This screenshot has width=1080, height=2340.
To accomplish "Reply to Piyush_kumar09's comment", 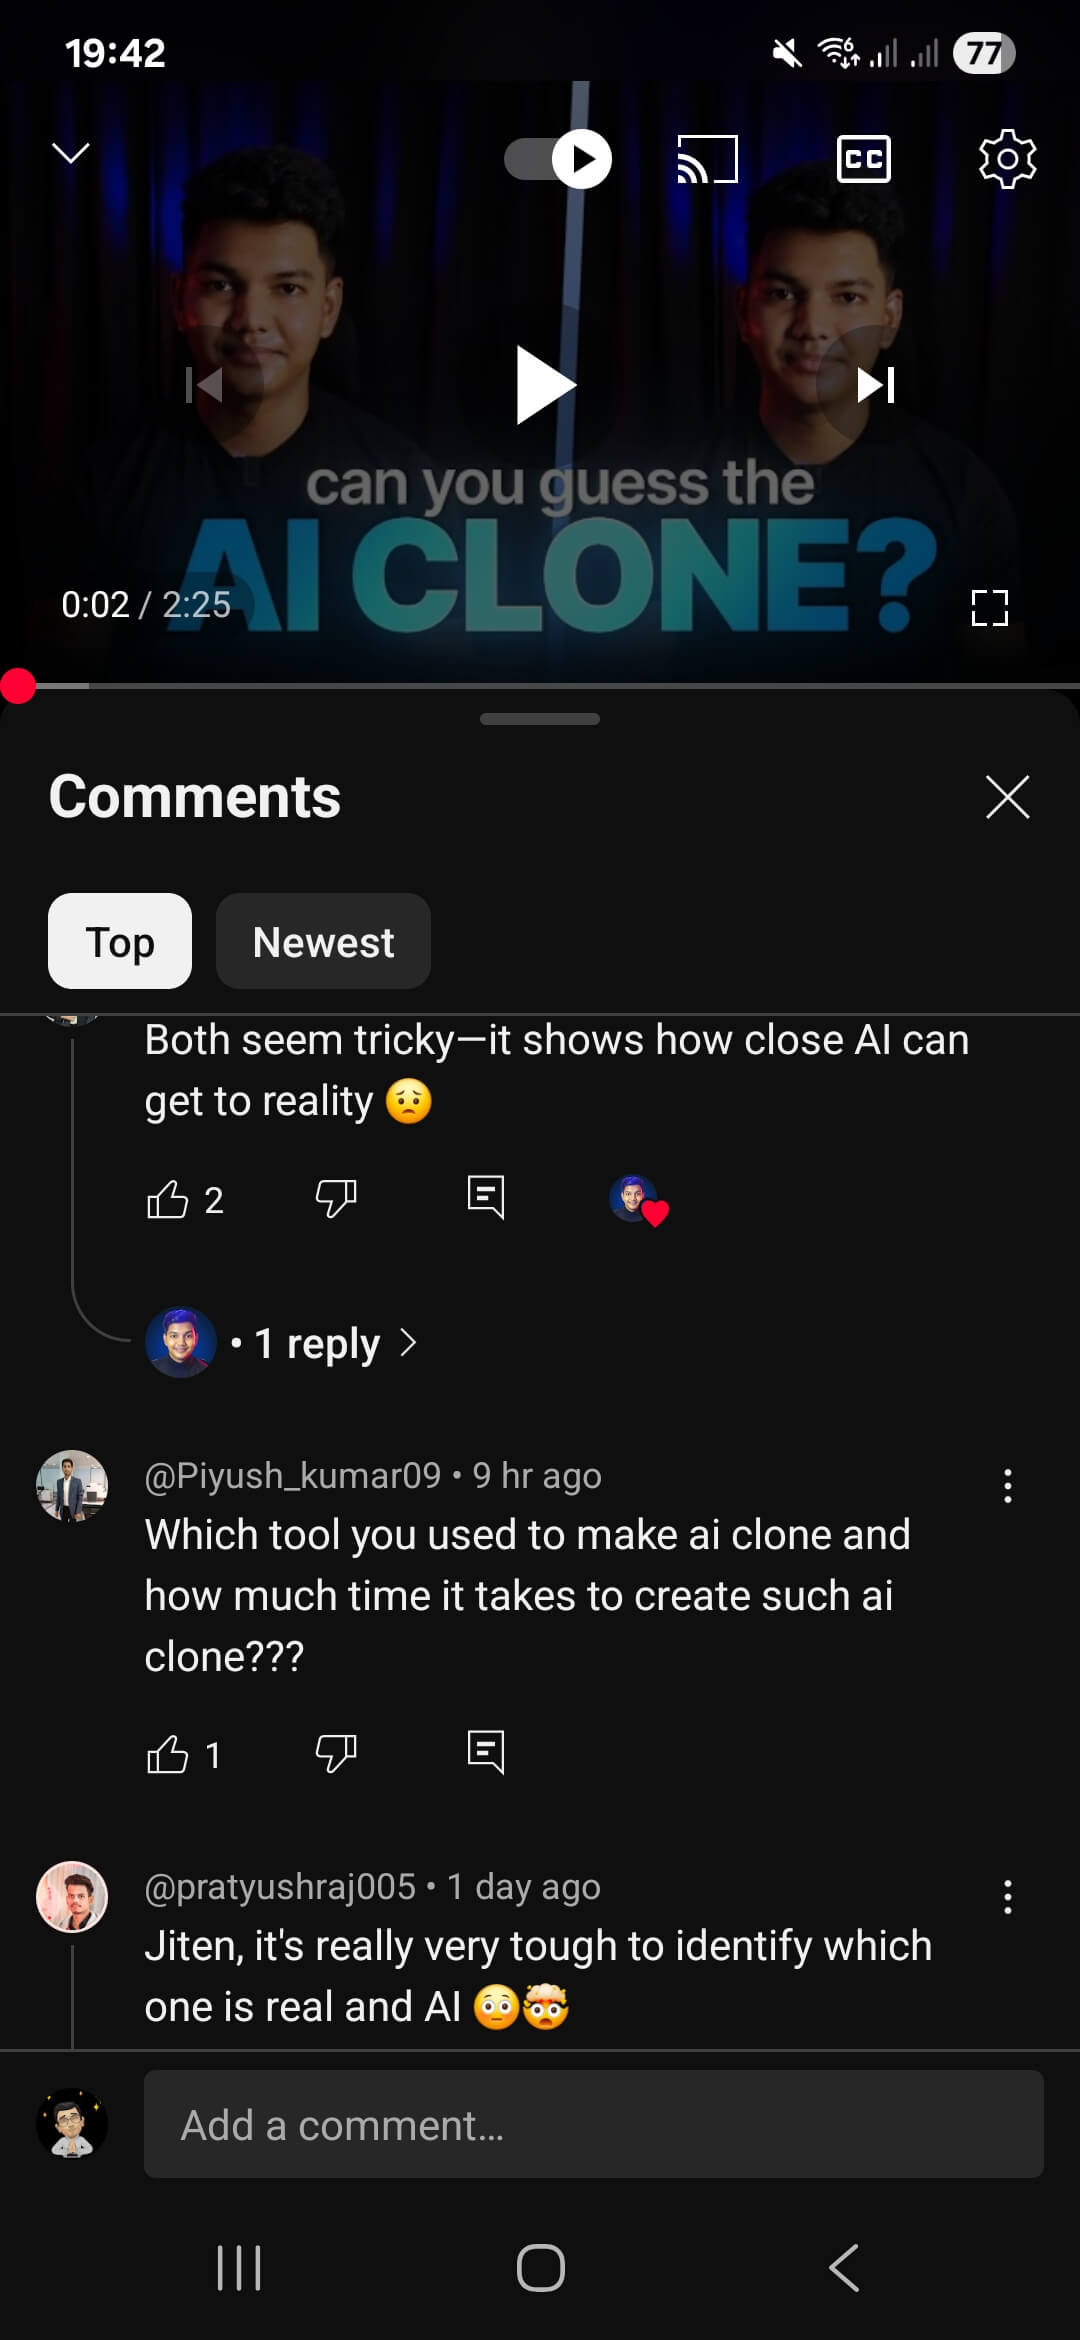I will pos(486,1753).
